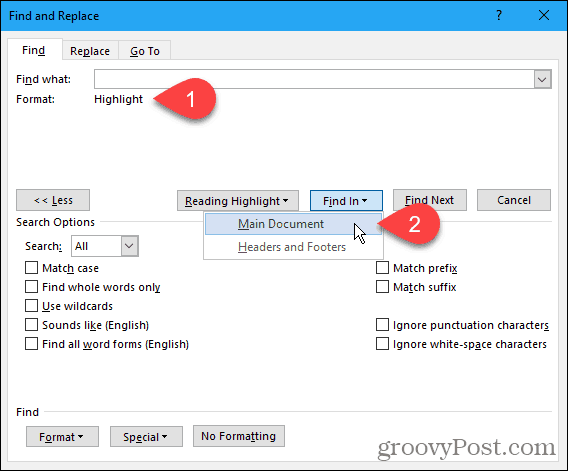Tick Find whole words only
The height and width of the screenshot is (471, 568).
[x=32, y=287]
